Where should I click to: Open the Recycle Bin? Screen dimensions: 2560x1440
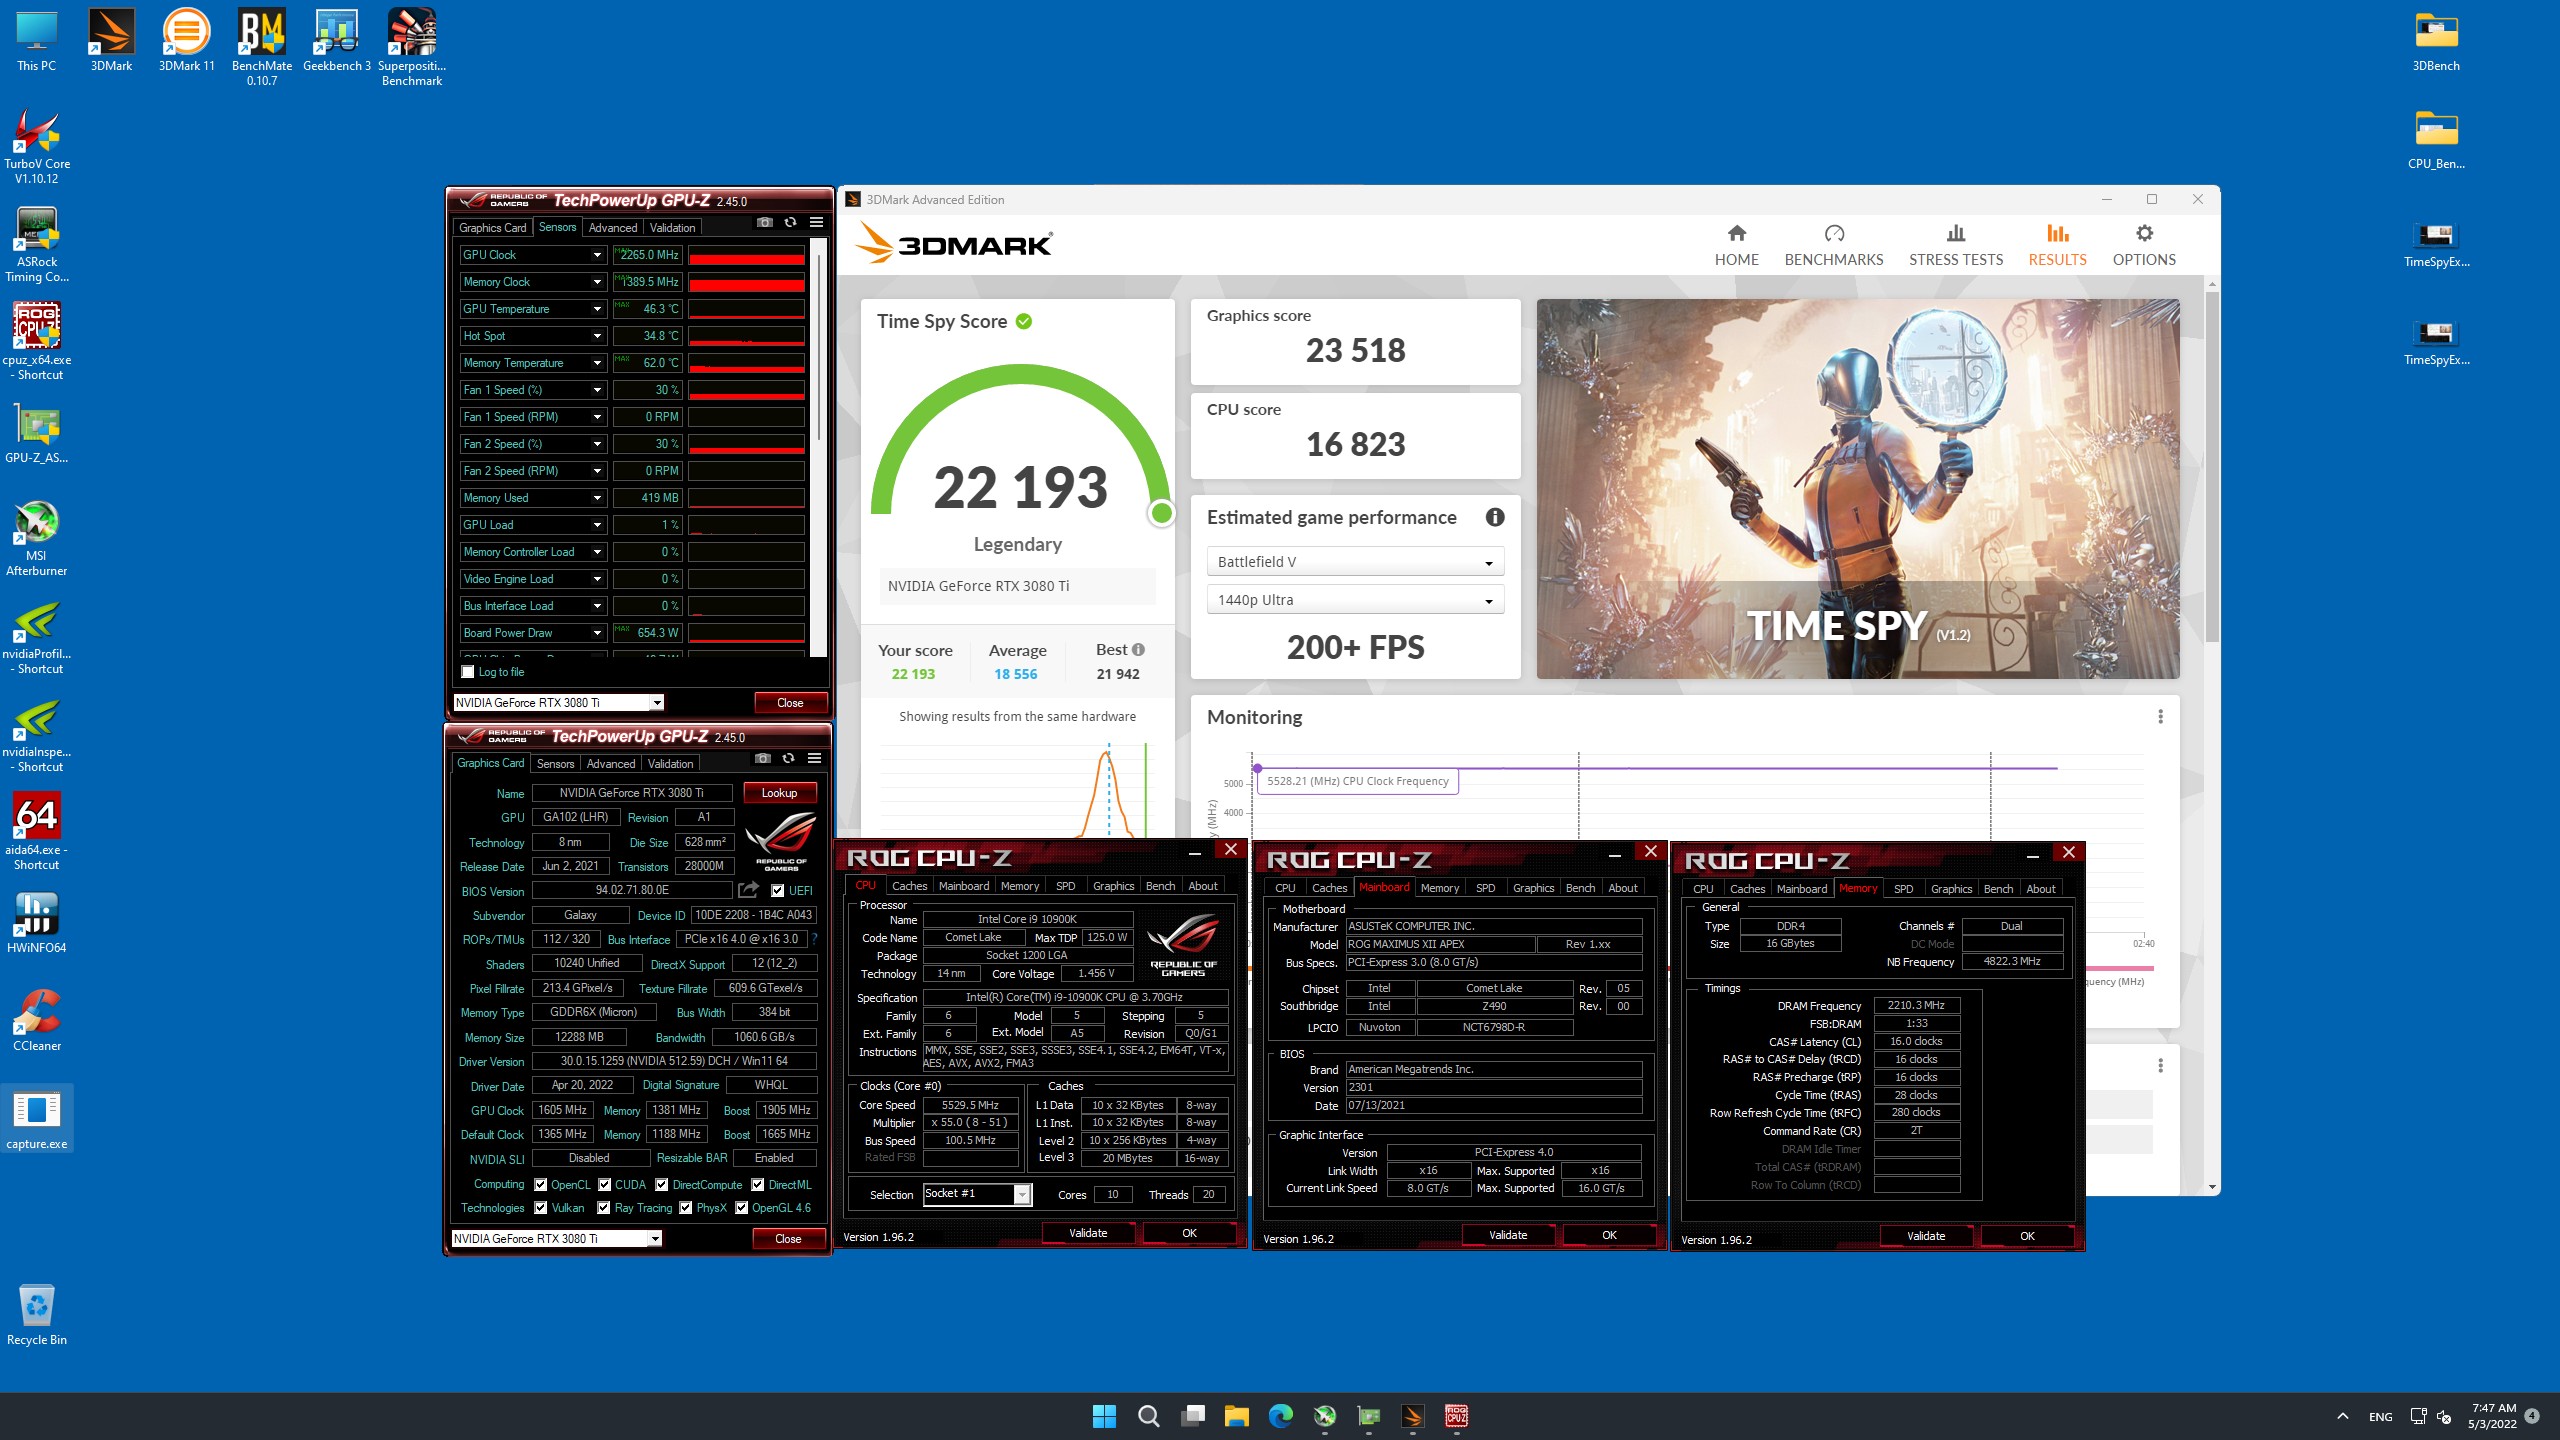[37, 1314]
